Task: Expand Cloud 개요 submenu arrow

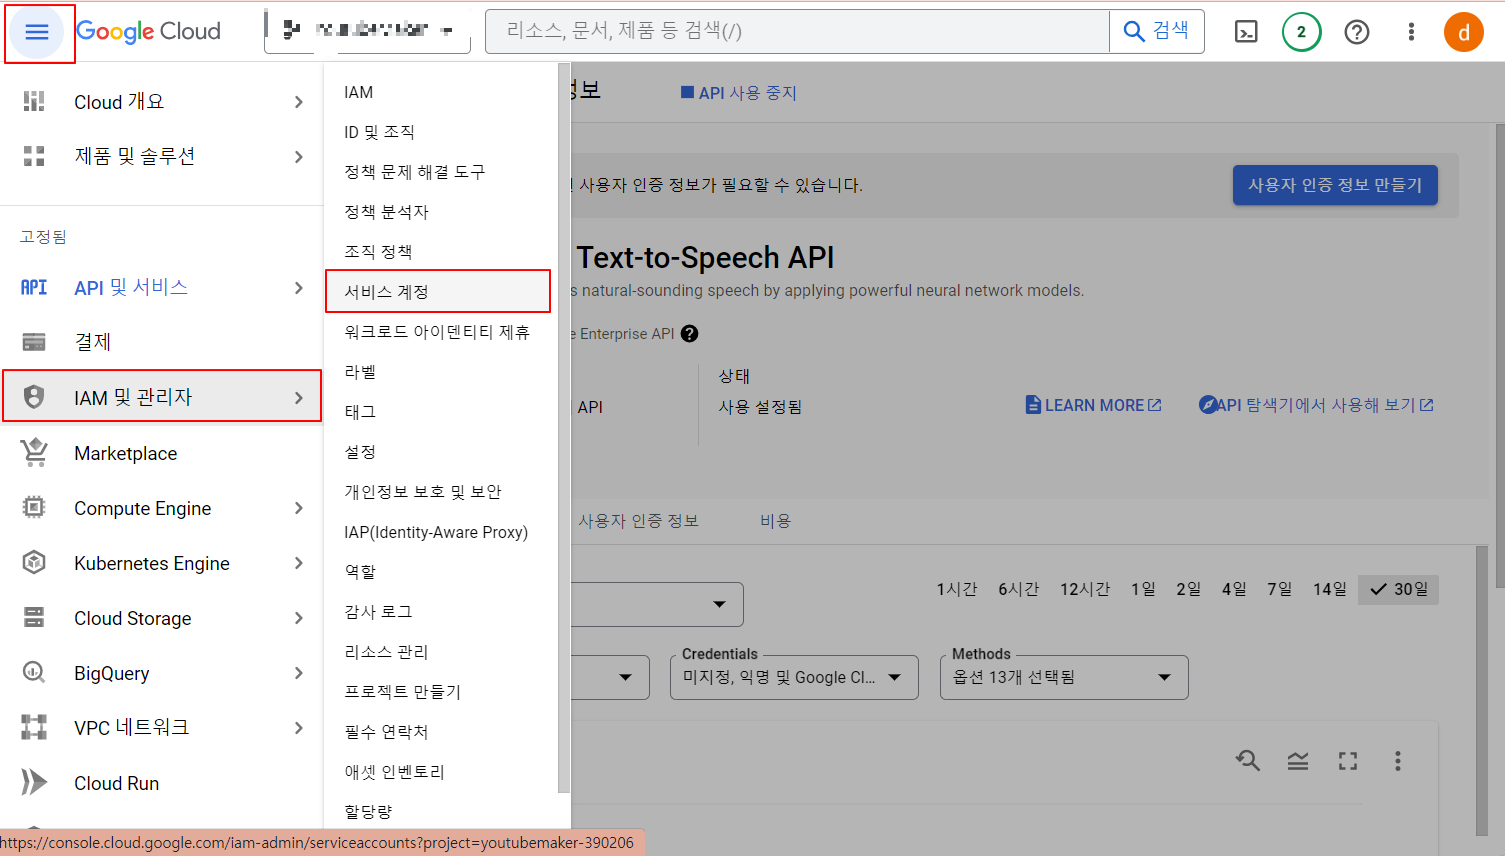Action: click(298, 102)
